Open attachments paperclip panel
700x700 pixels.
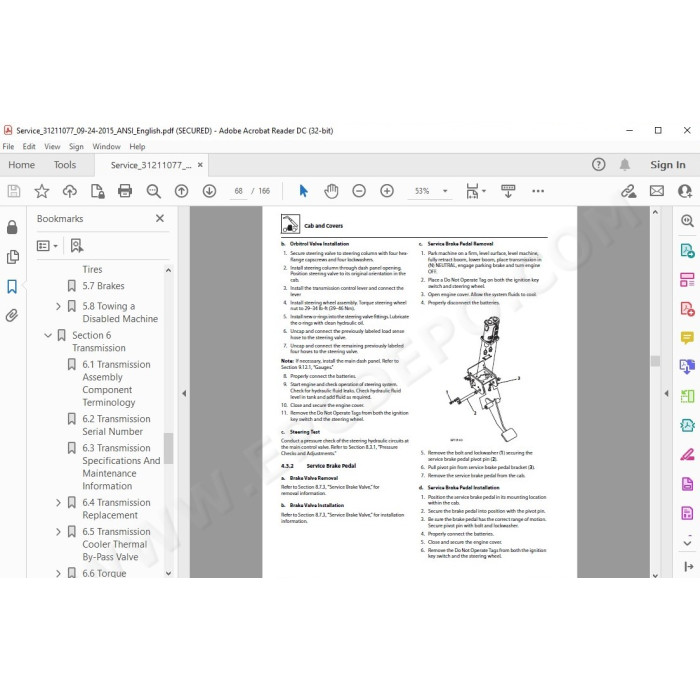point(12,316)
